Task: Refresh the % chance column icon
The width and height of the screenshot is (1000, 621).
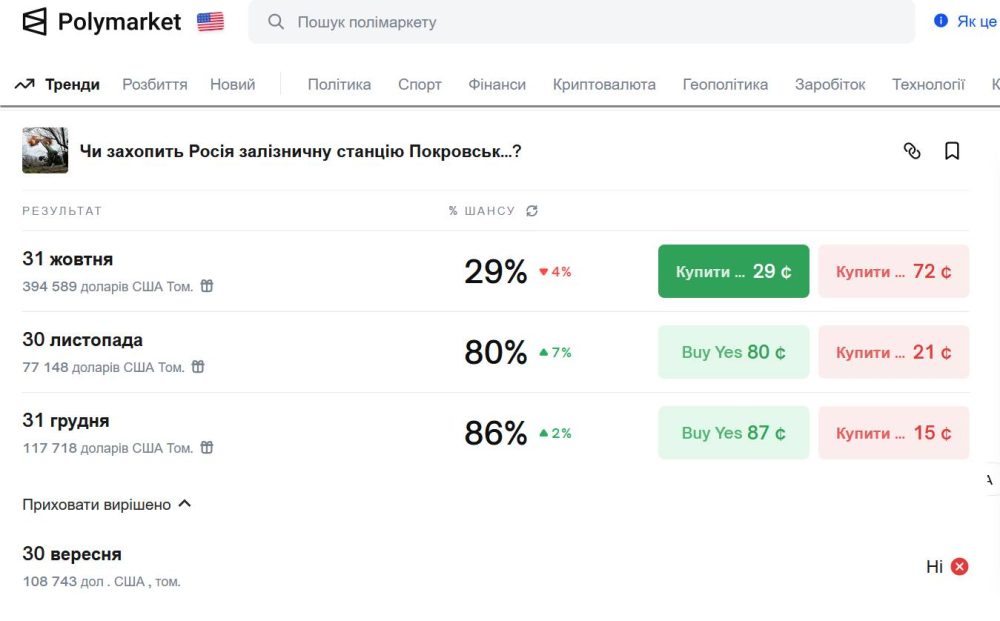Action: click(x=532, y=211)
